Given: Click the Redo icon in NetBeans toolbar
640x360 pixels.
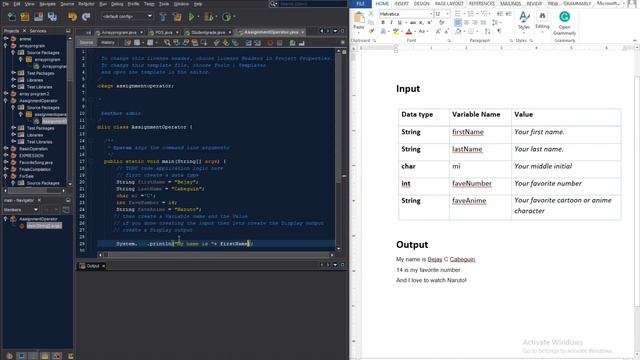Looking at the screenshot, I should (86, 17).
